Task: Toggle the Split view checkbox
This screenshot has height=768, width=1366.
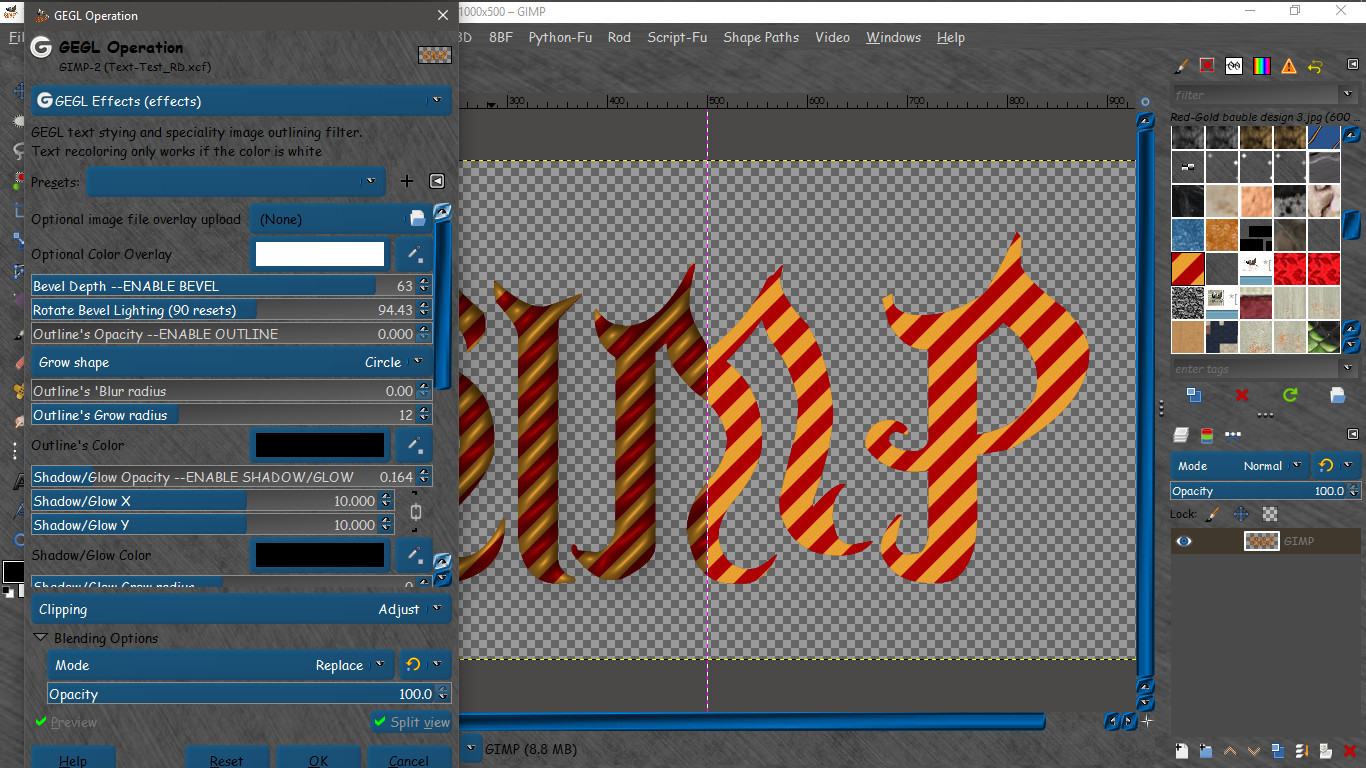Action: [411, 722]
